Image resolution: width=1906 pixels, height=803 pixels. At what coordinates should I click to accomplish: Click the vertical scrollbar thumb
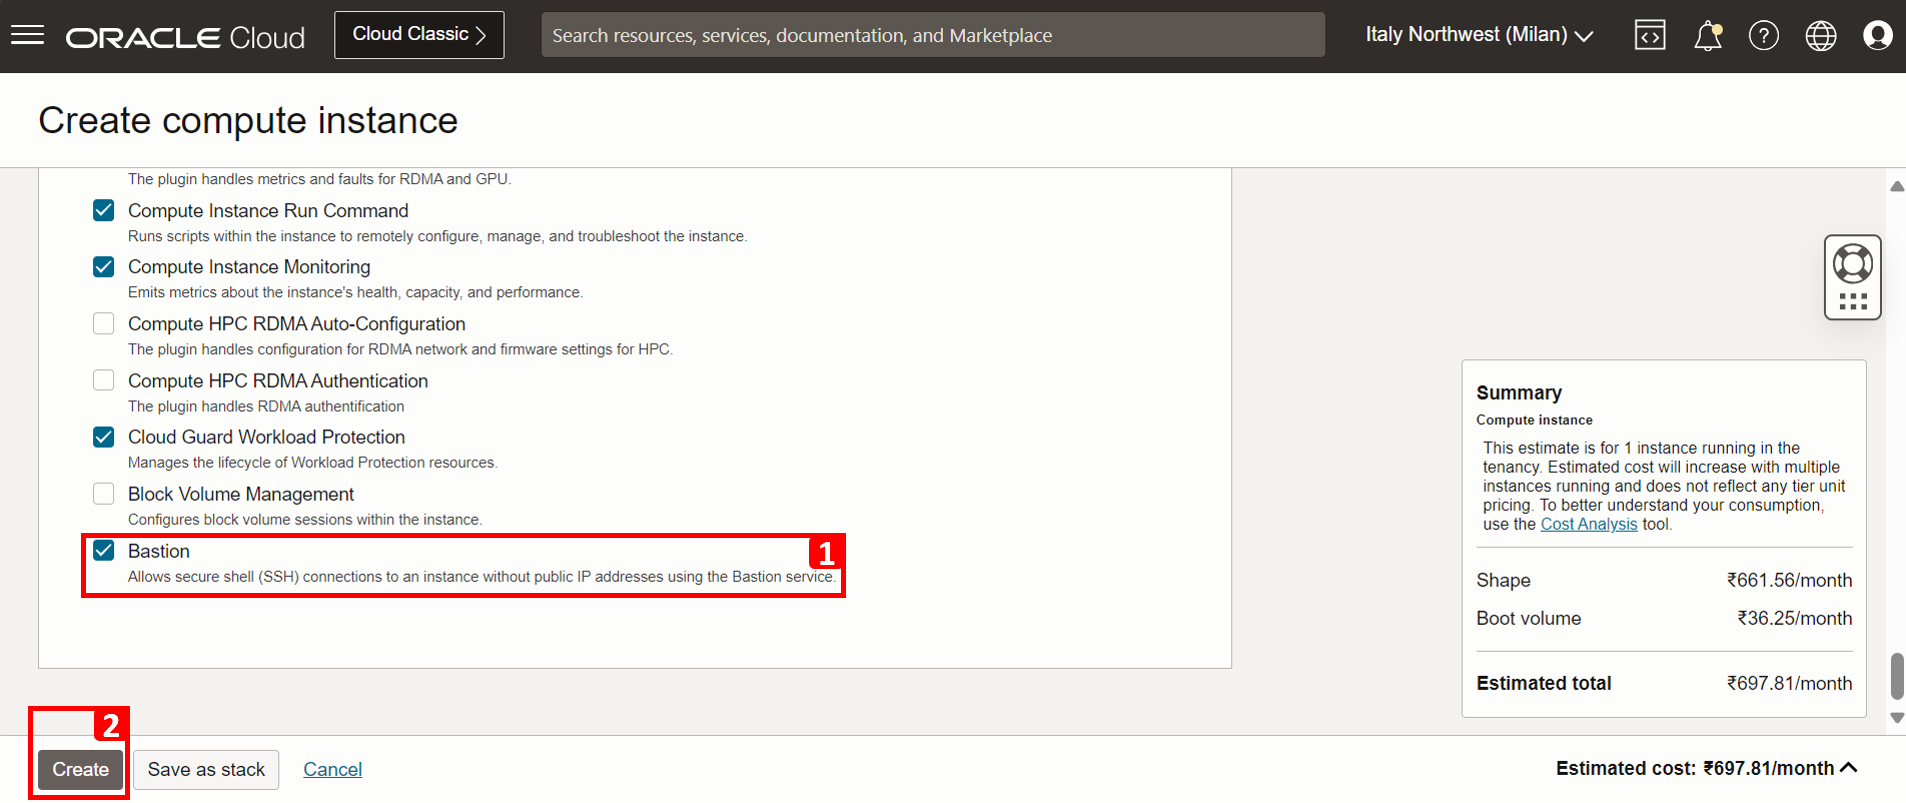click(1897, 677)
